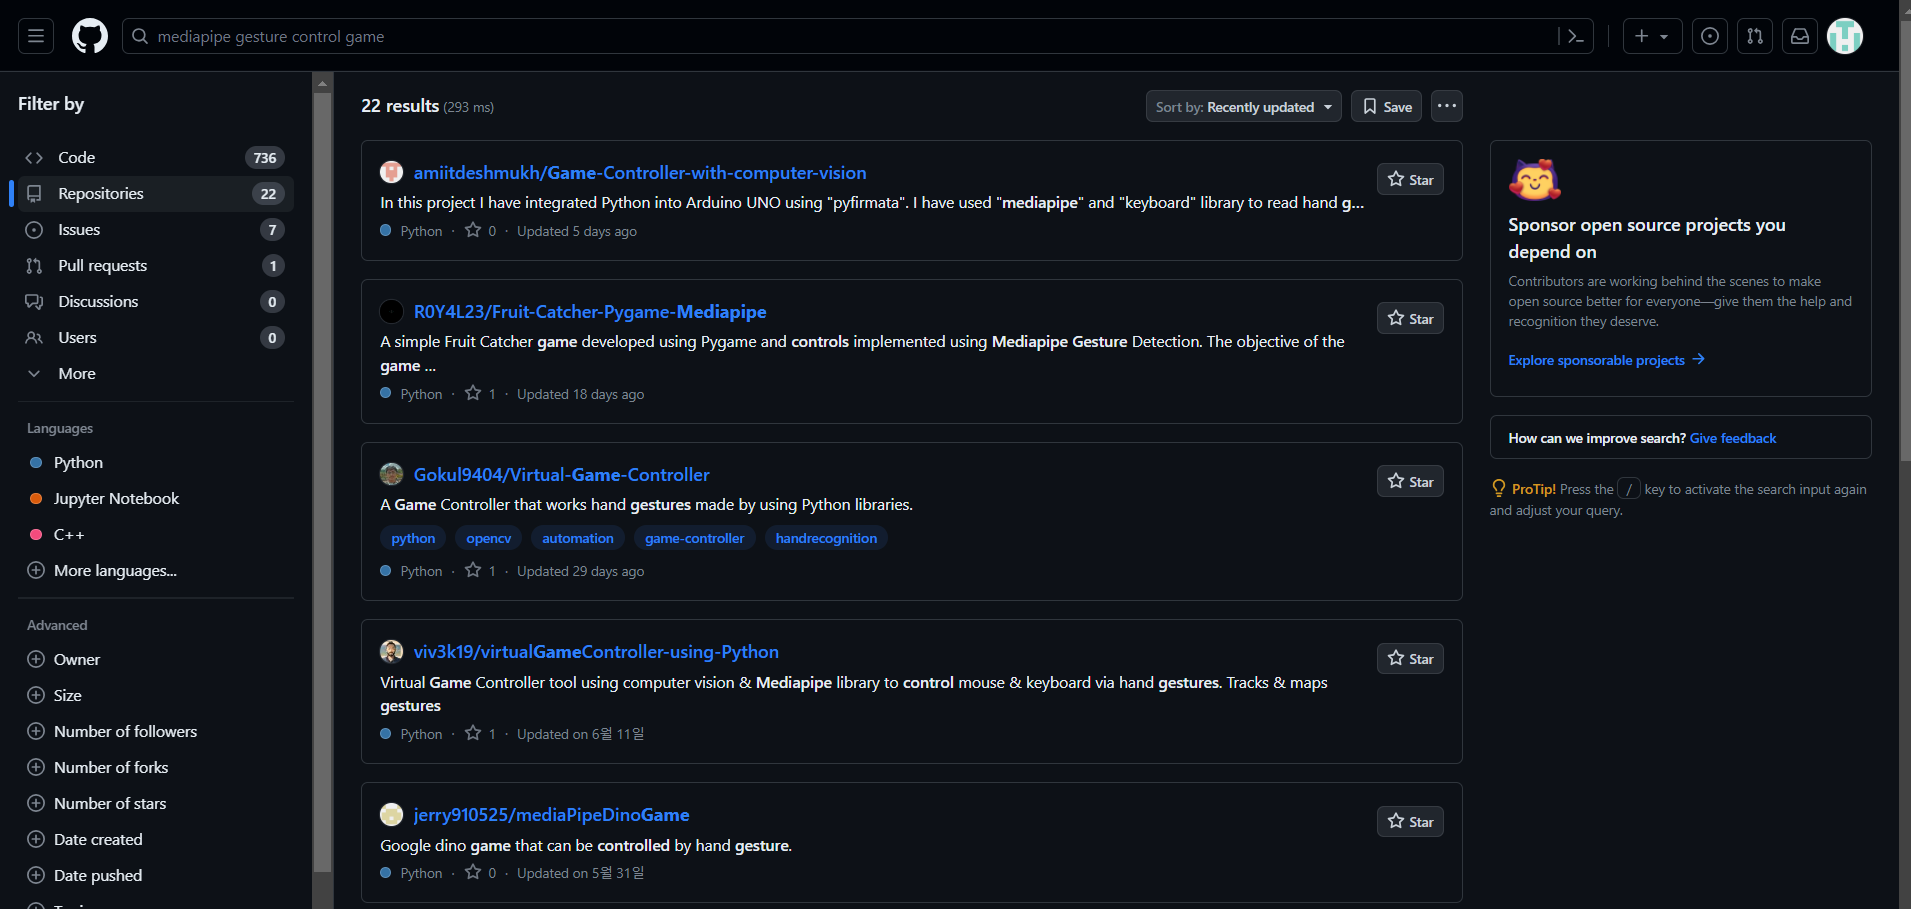The height and width of the screenshot is (909, 1911).
Task: Filter by Python language
Action: [x=154, y=463]
